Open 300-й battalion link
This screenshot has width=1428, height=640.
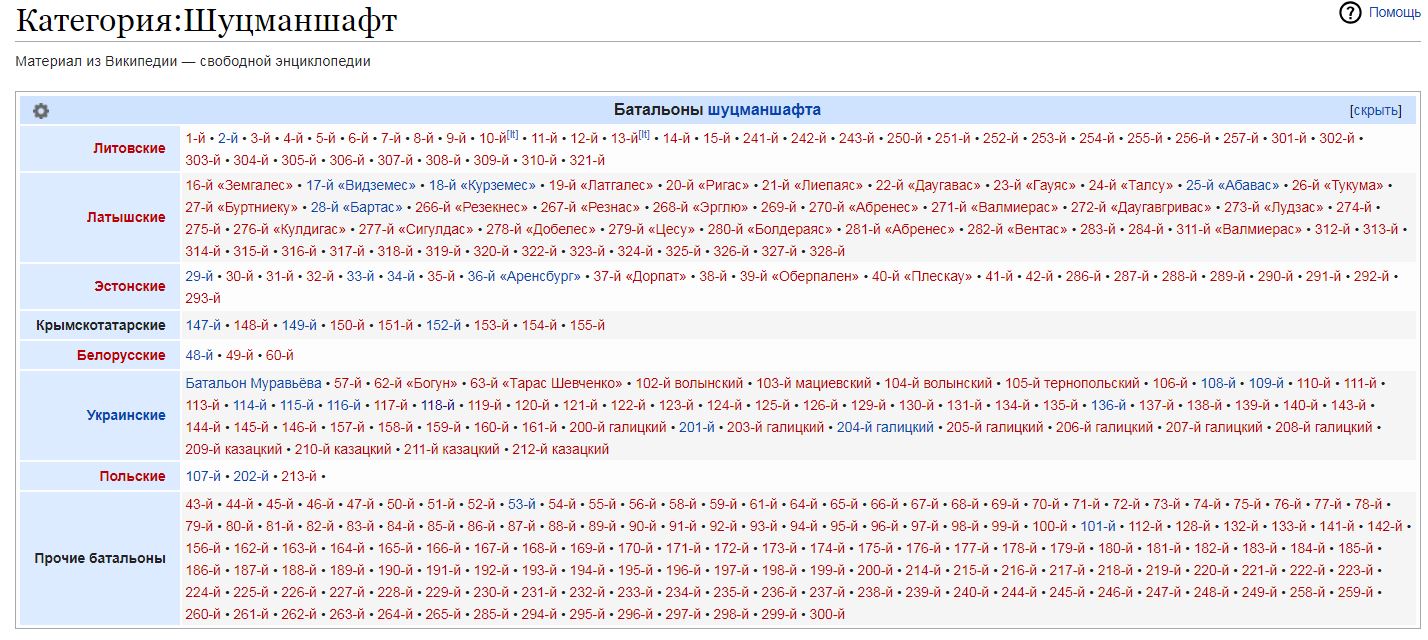[827, 614]
